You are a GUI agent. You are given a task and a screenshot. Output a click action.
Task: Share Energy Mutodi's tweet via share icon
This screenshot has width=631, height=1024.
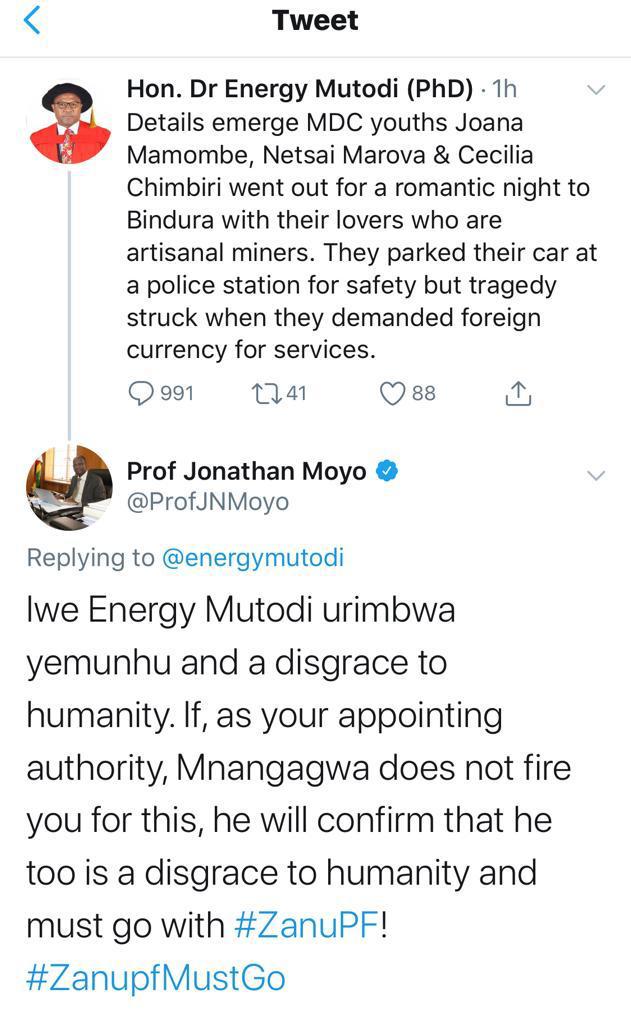pyautogui.click(x=518, y=393)
